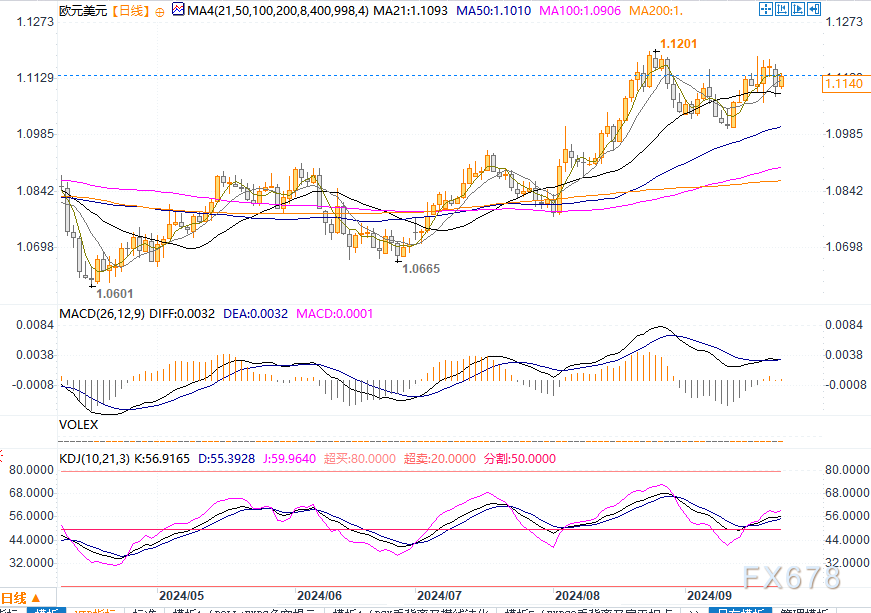Toggle the crosshair cursor icon
The height and width of the screenshot is (613, 871).
(766, 9)
